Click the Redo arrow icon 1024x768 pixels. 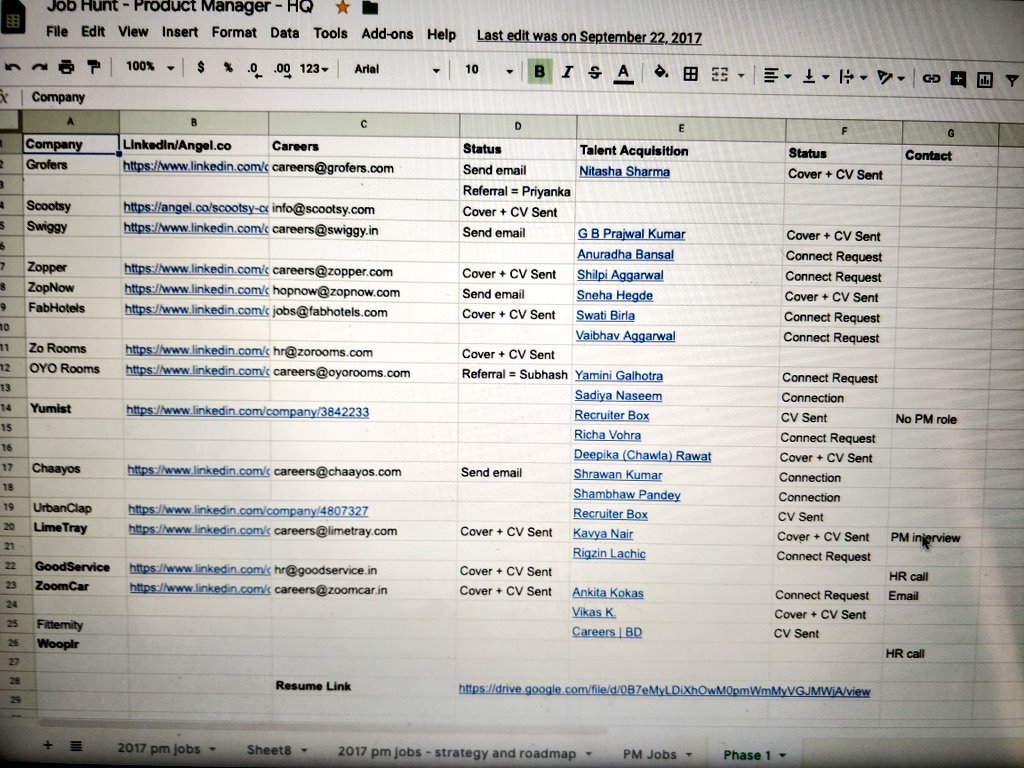pyautogui.click(x=39, y=67)
